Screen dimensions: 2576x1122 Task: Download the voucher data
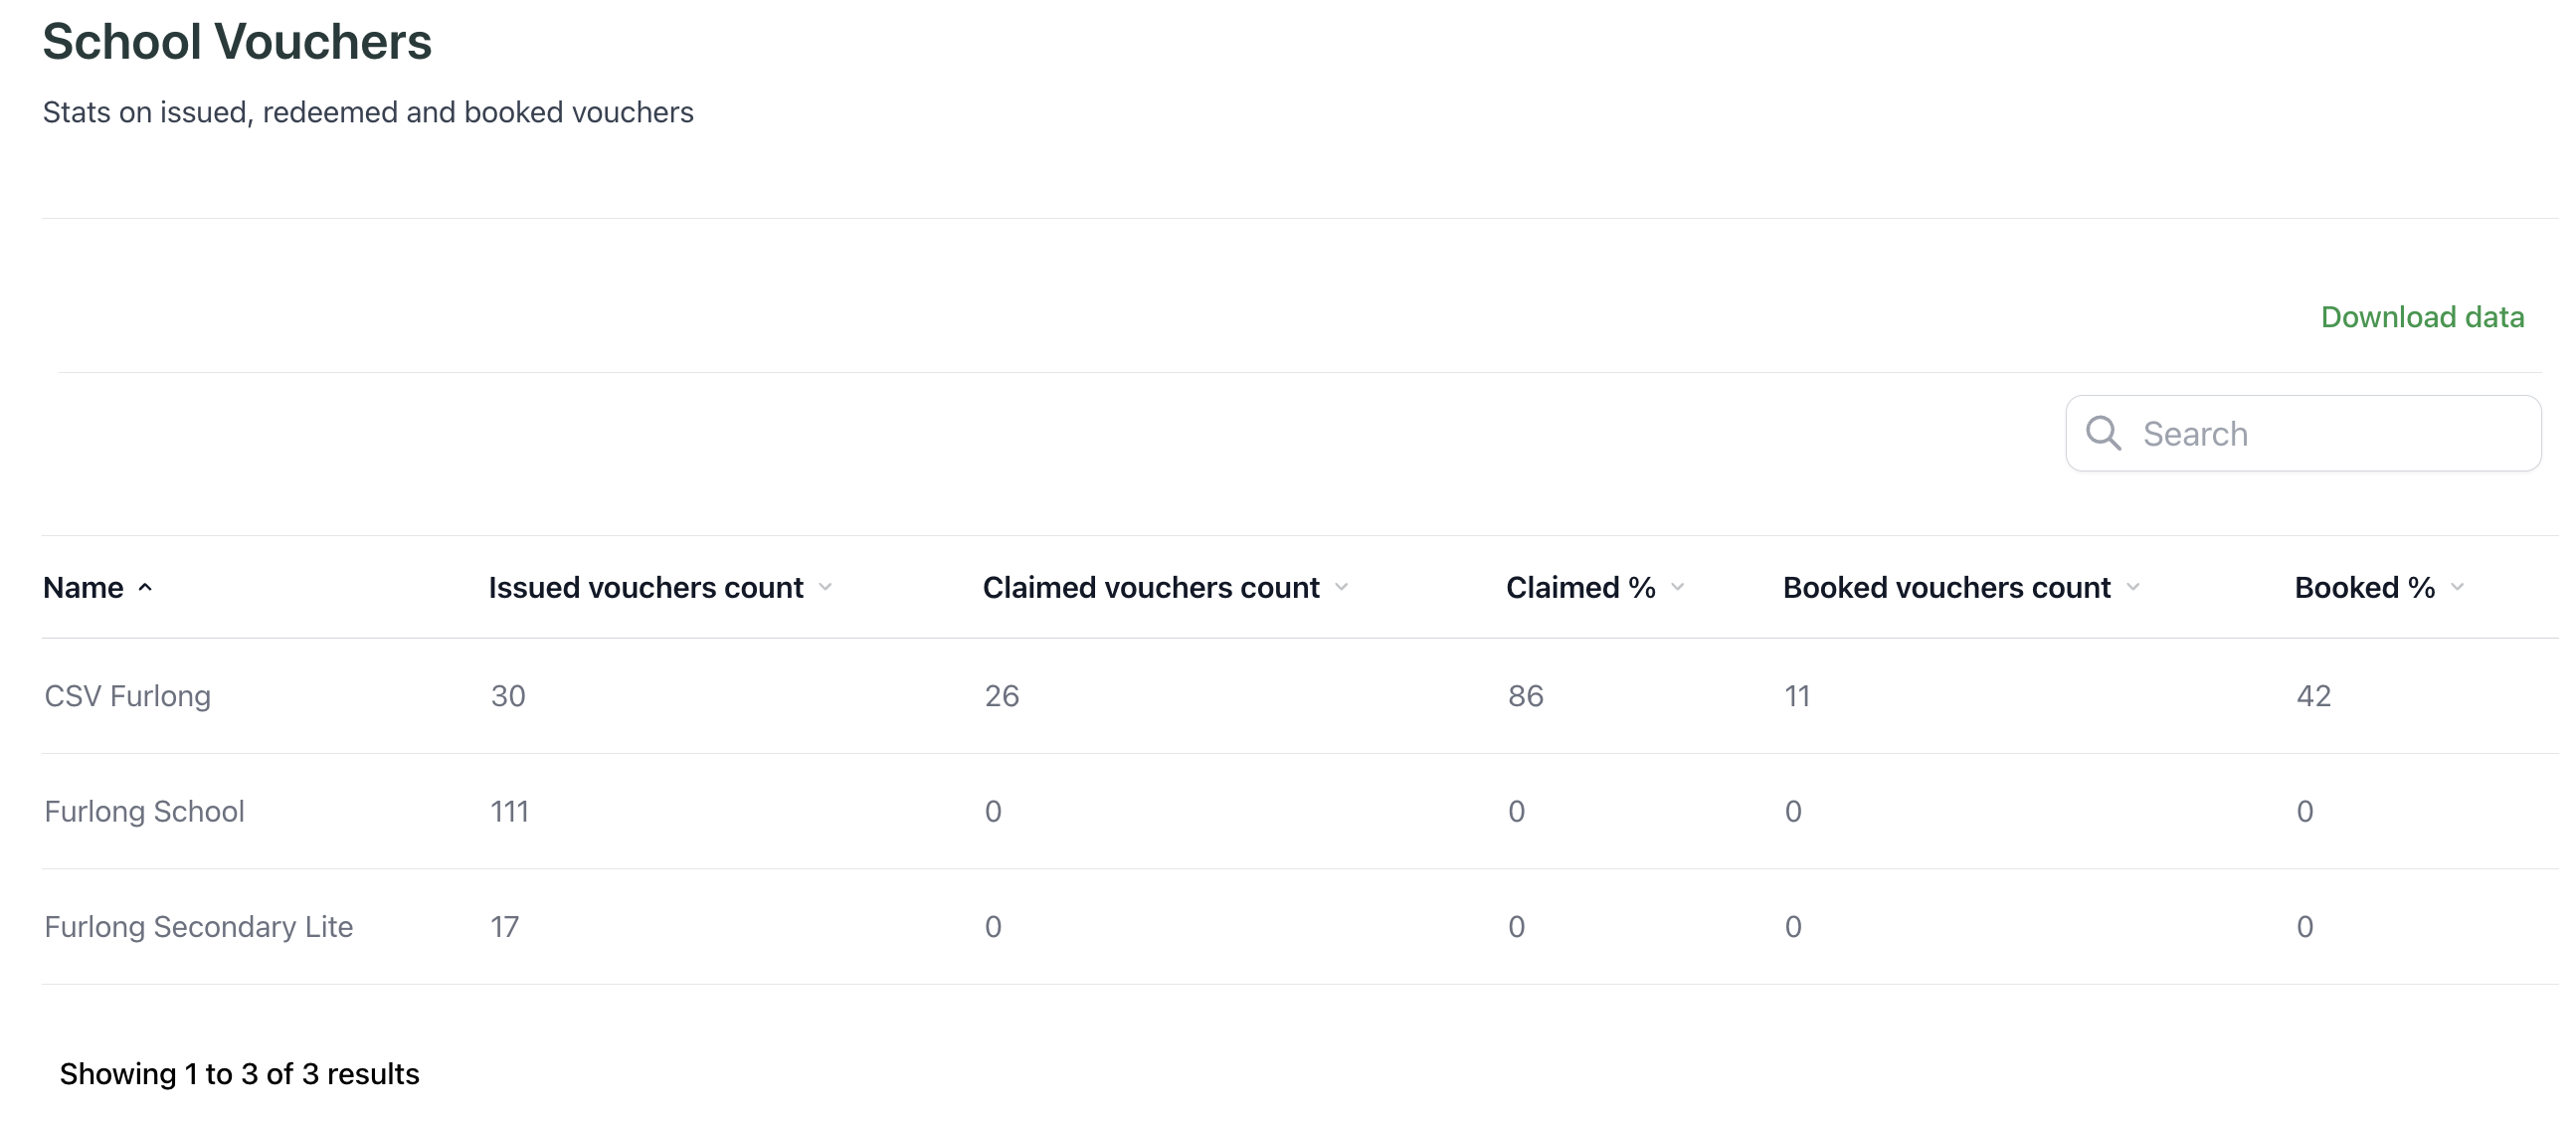click(x=2421, y=317)
